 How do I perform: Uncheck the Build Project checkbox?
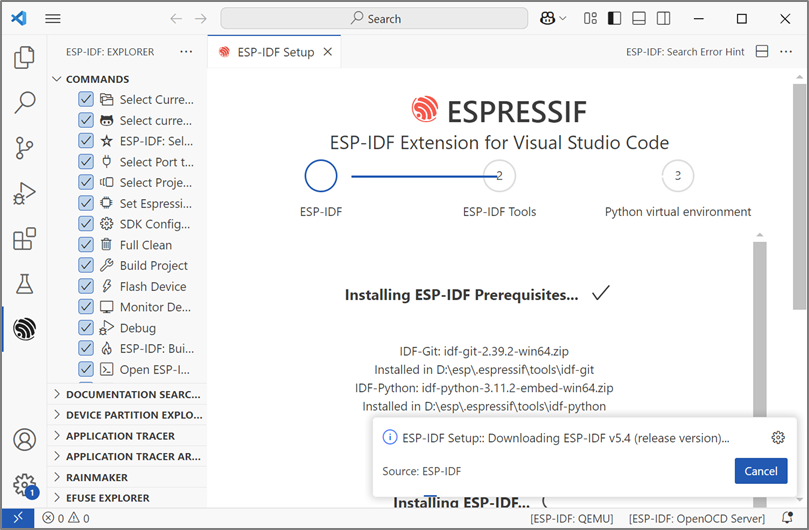[86, 265]
